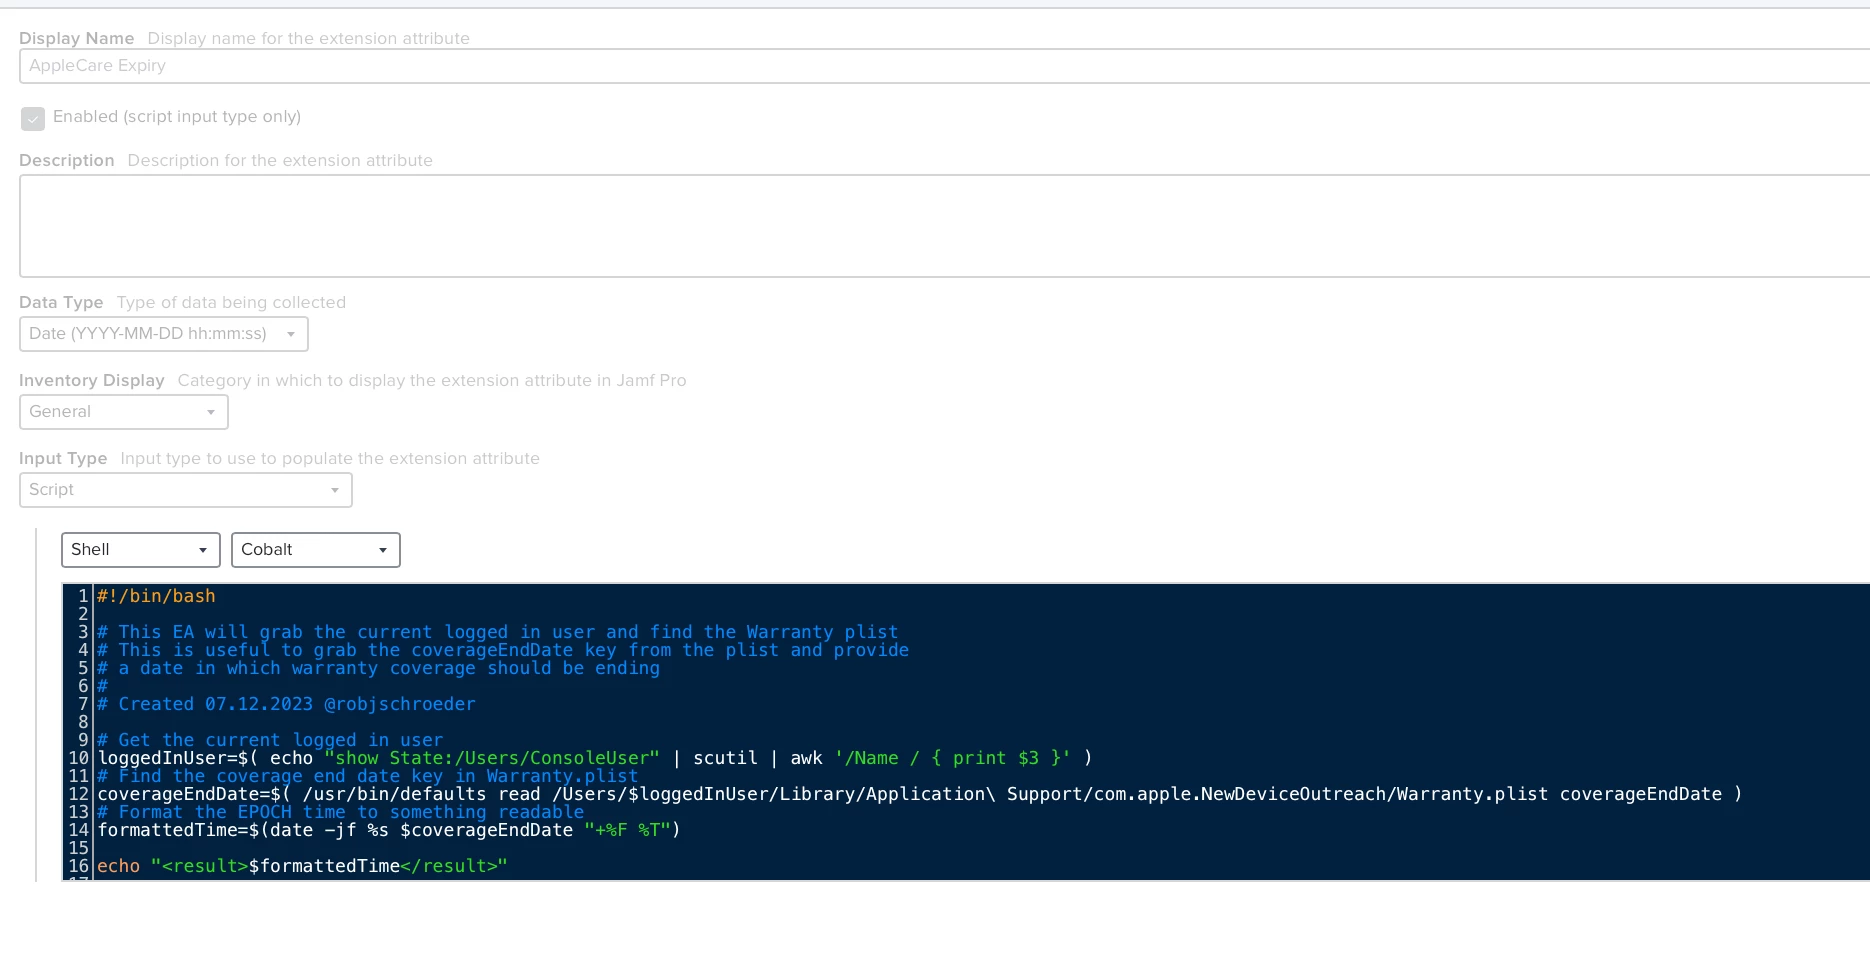Click the echo result line in script

[302, 866]
